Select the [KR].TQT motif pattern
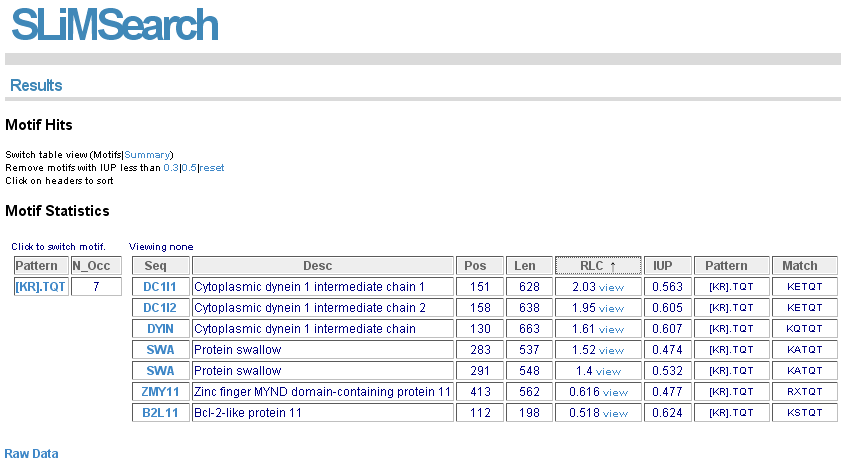This screenshot has height=464, width=841. tap(40, 287)
